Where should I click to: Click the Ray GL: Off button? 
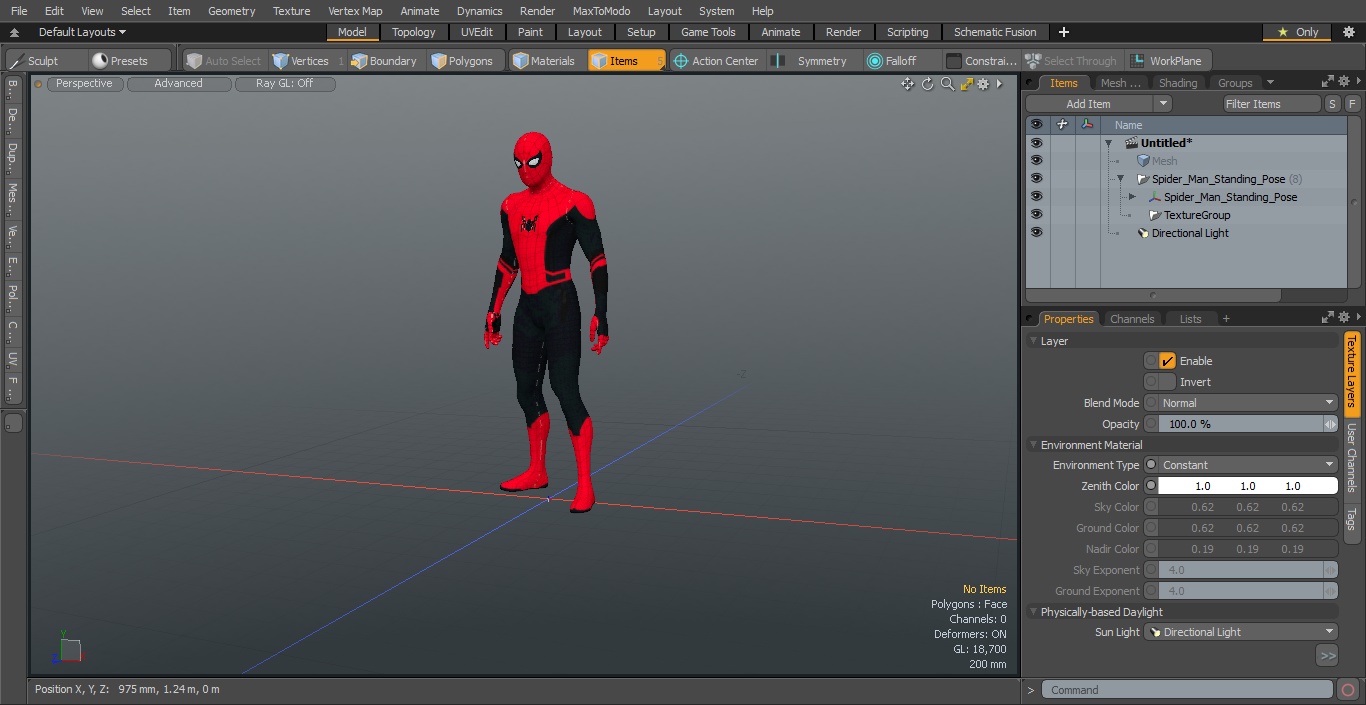click(x=284, y=84)
